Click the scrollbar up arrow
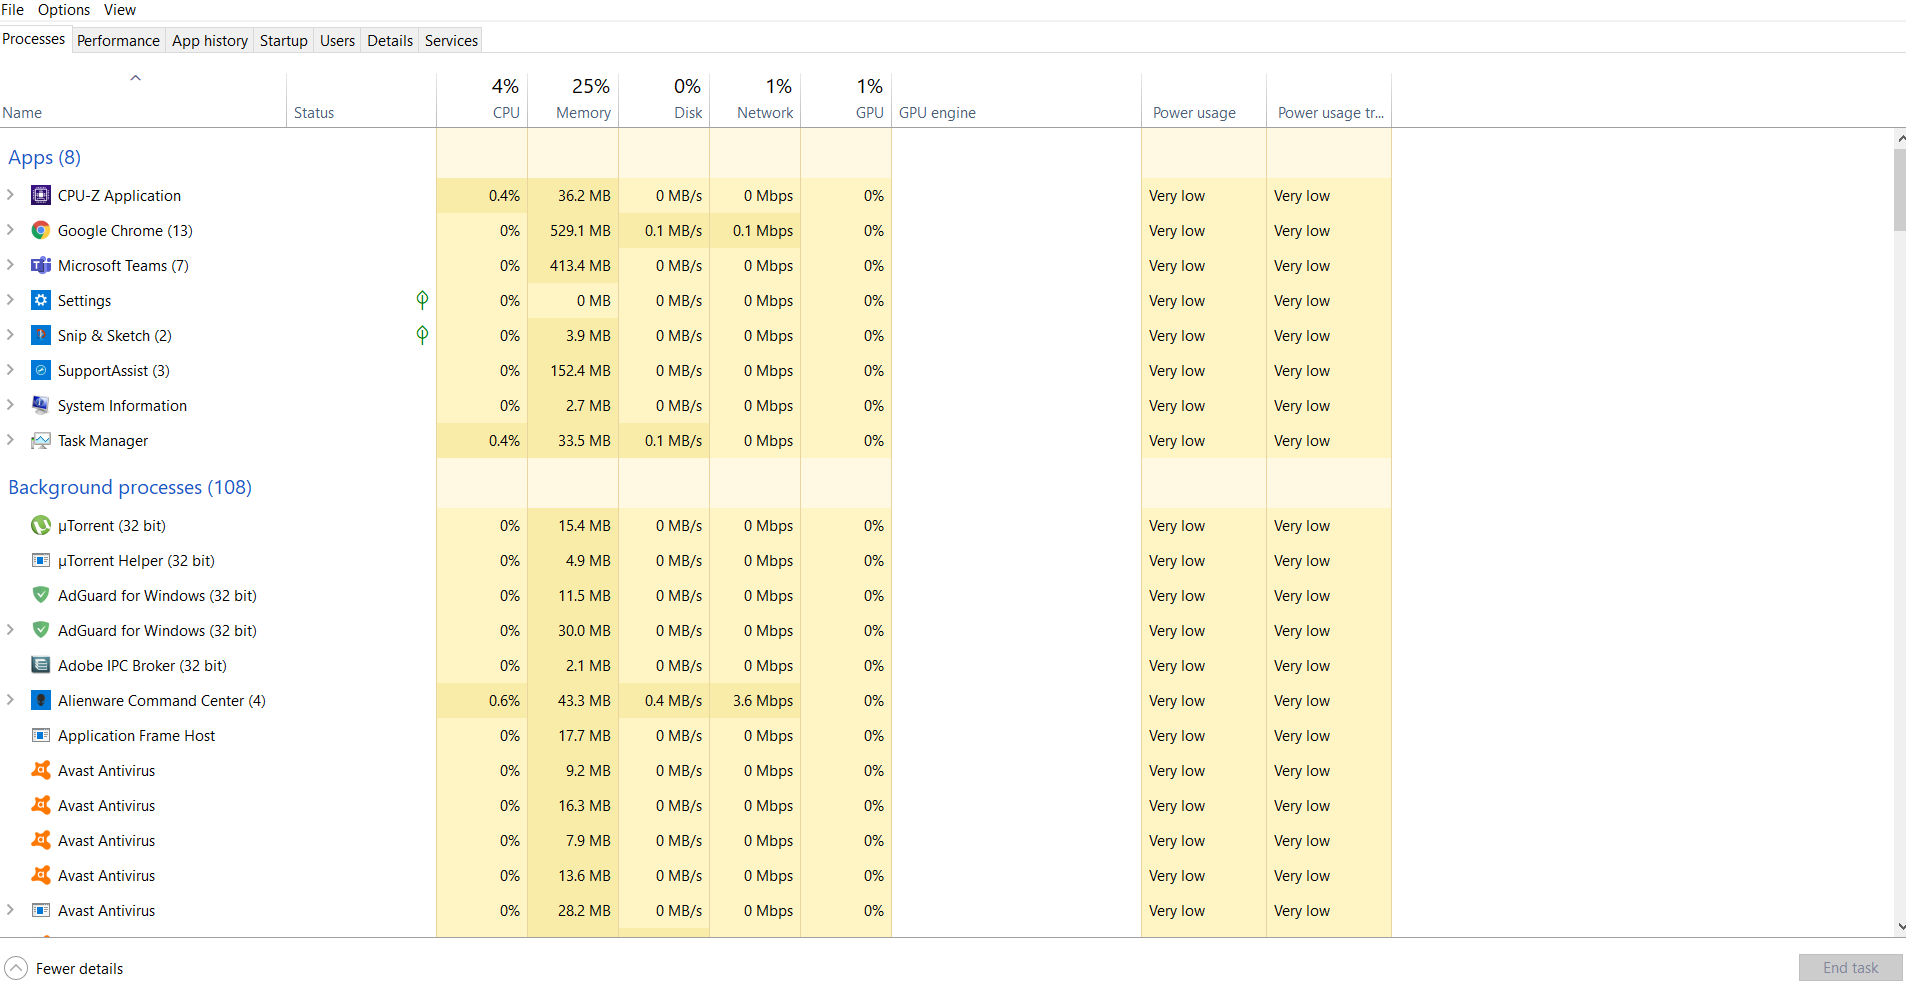The image size is (1906, 992). click(x=1900, y=138)
